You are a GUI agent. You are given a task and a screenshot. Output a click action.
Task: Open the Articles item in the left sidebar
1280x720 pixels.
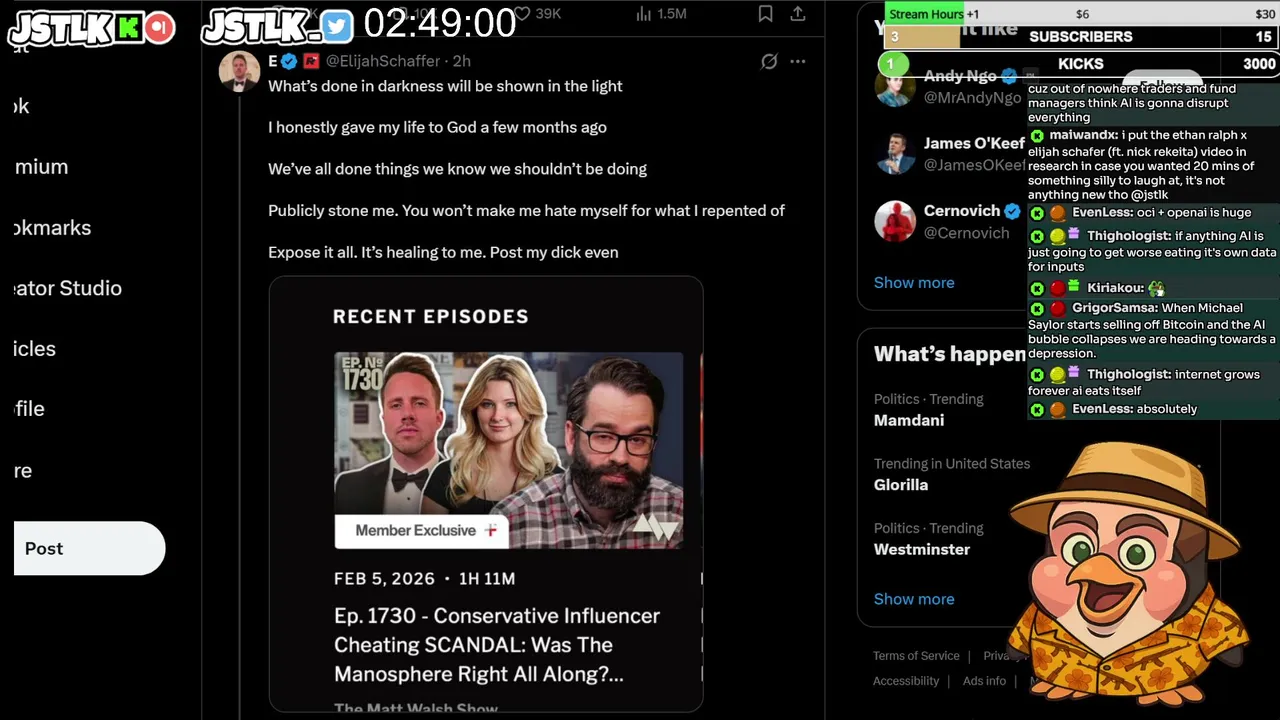tap(35, 349)
